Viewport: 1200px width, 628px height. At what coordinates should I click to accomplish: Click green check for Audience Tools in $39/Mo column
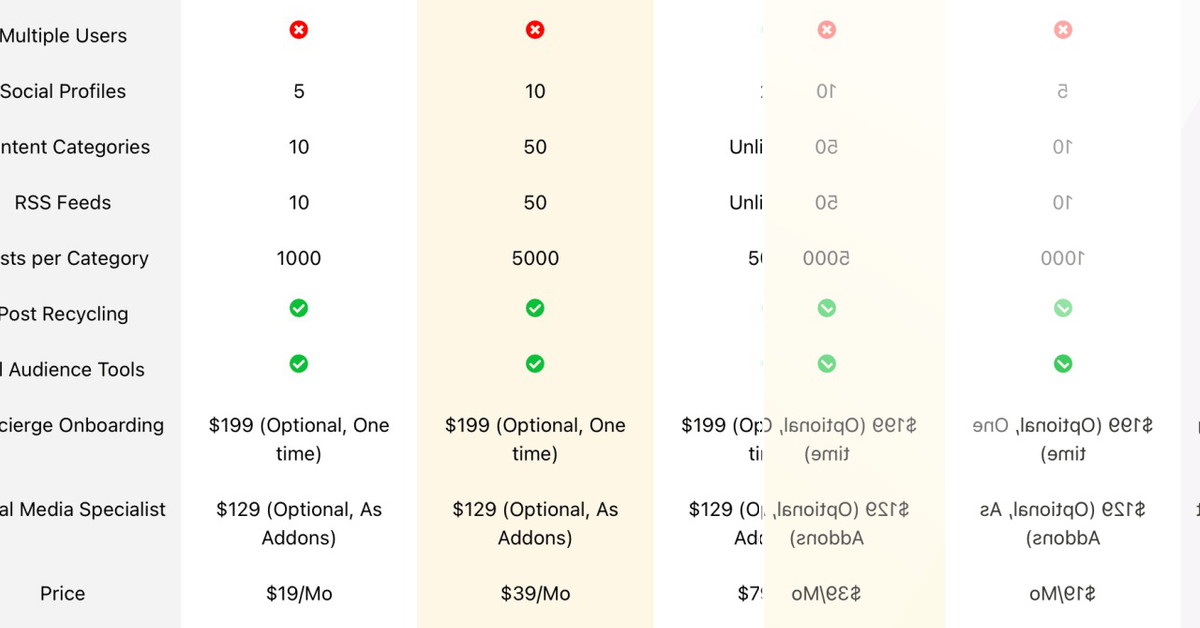tap(535, 363)
